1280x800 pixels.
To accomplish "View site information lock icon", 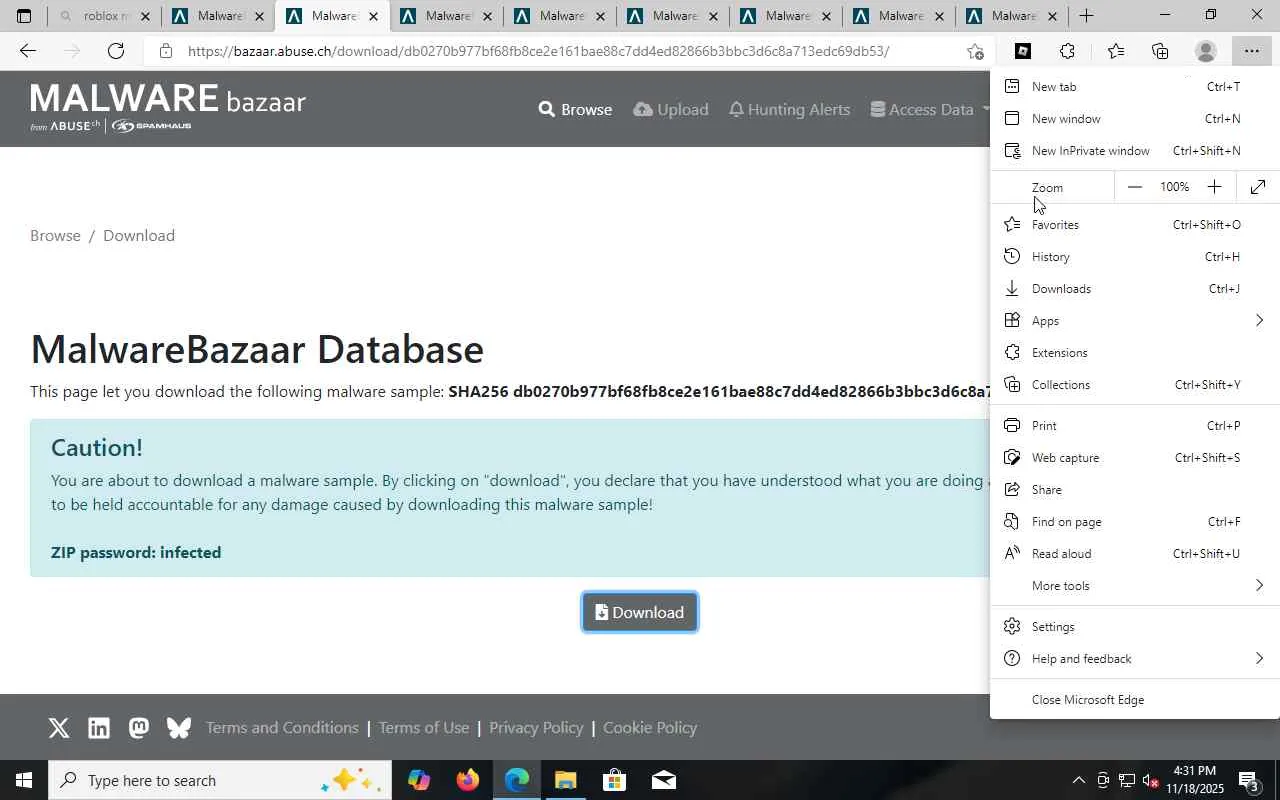I will pos(166,51).
